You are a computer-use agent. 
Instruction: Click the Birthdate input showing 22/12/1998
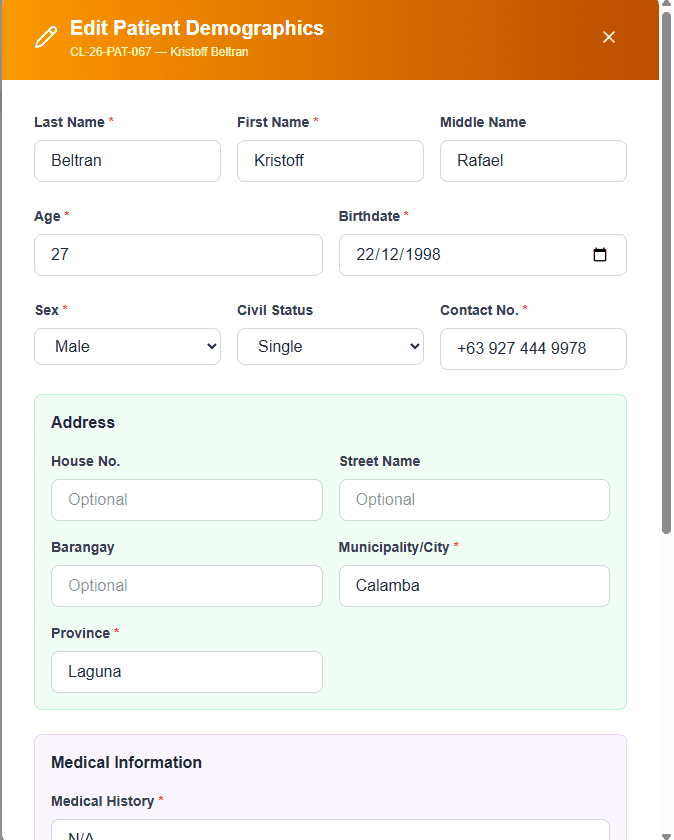470,255
